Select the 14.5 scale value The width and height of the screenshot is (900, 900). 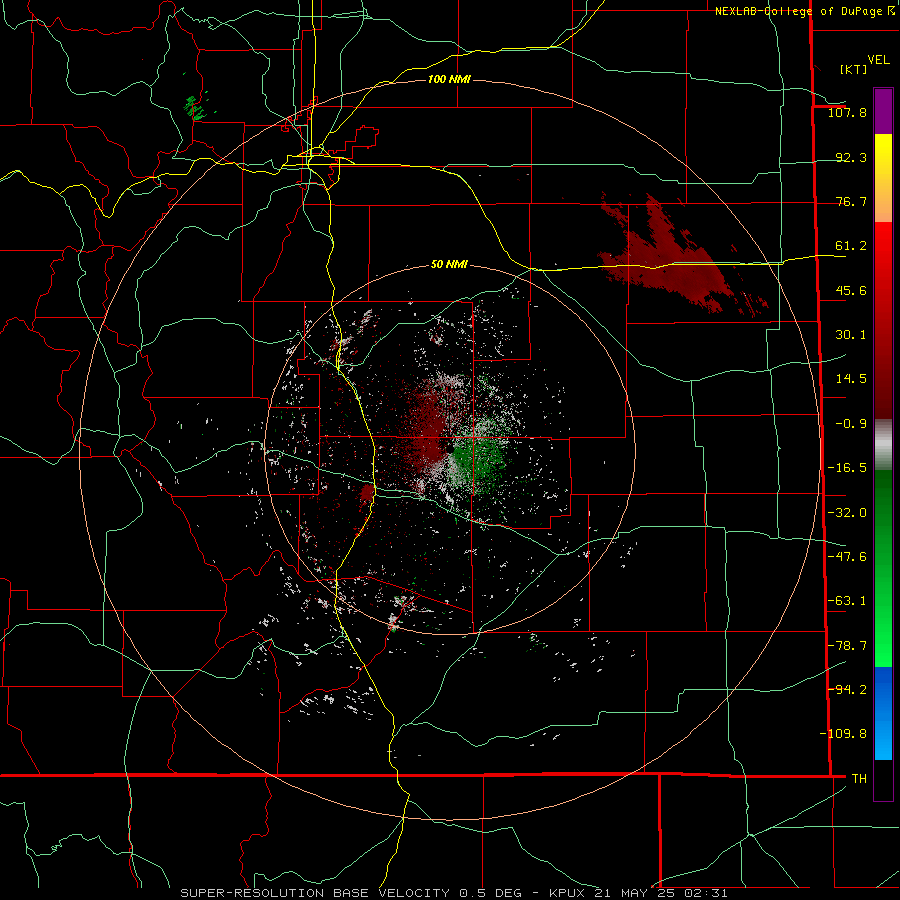(851, 379)
